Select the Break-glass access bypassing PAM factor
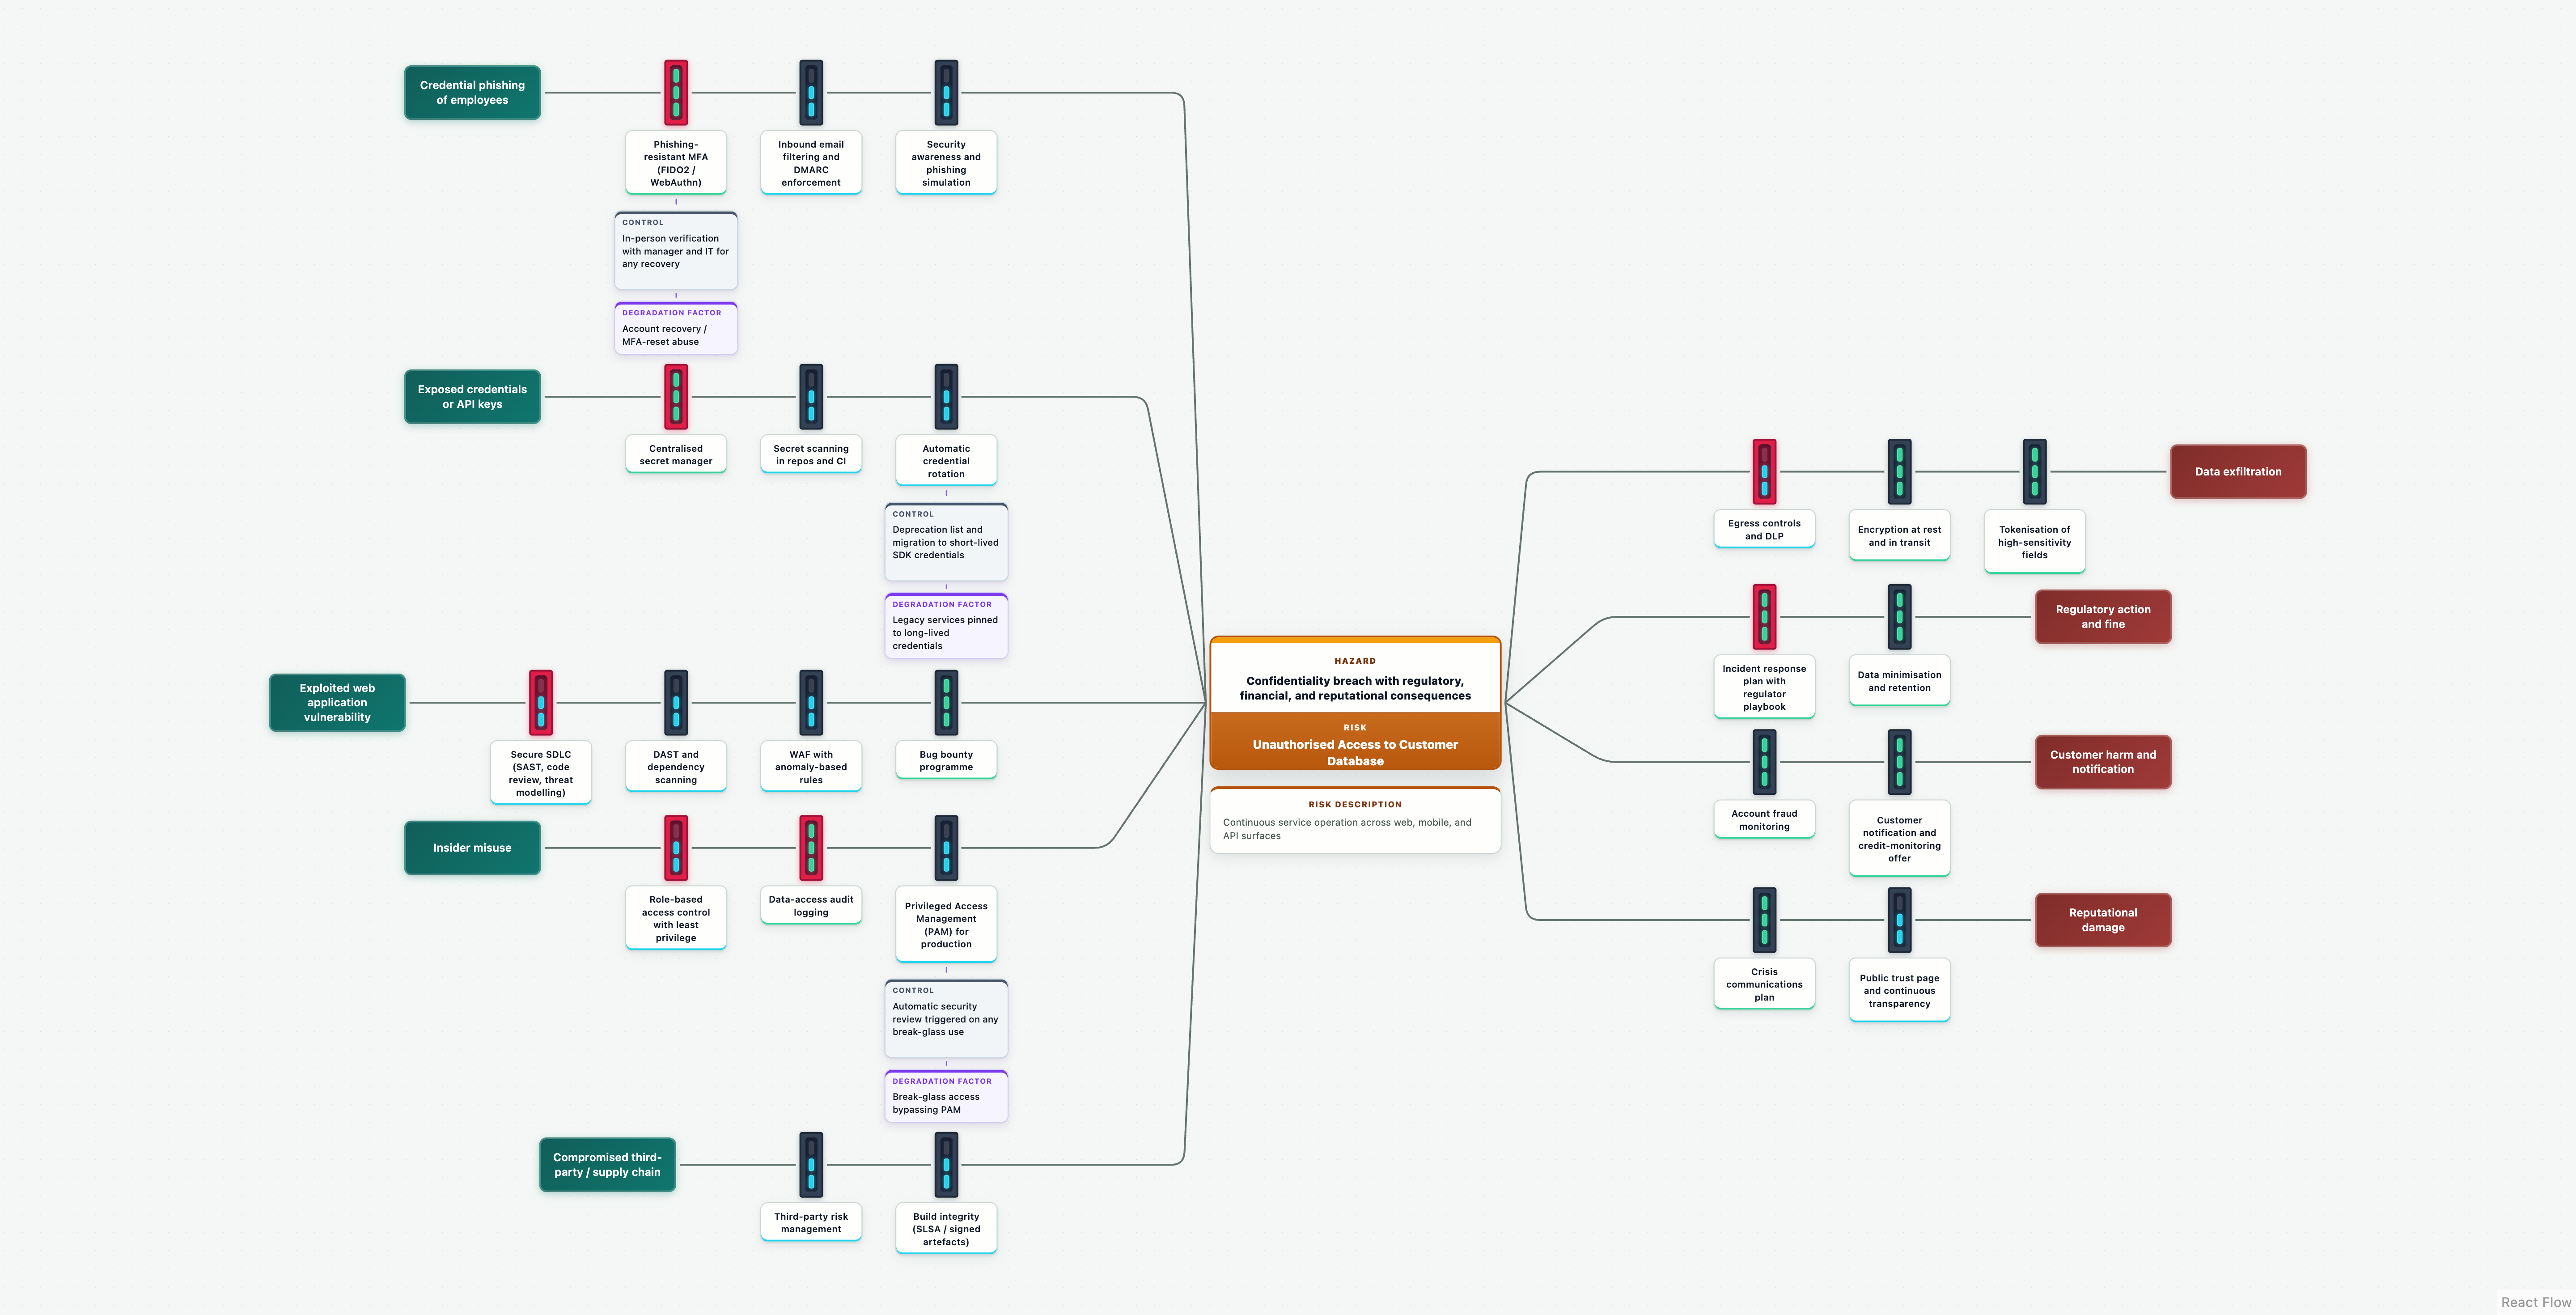This screenshot has height=1315, width=2576. click(946, 1096)
